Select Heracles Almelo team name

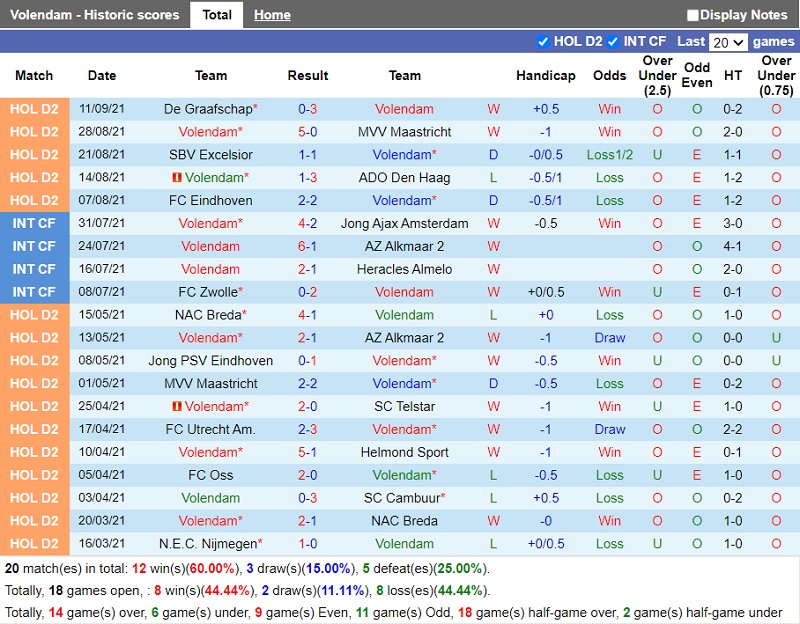(x=405, y=269)
